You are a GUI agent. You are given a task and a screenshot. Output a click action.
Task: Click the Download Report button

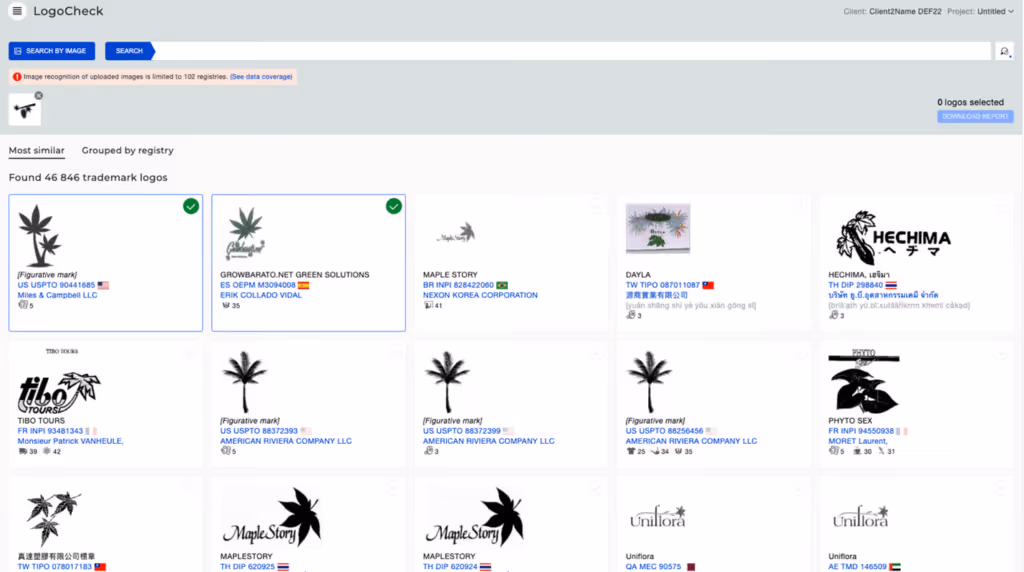tap(975, 116)
